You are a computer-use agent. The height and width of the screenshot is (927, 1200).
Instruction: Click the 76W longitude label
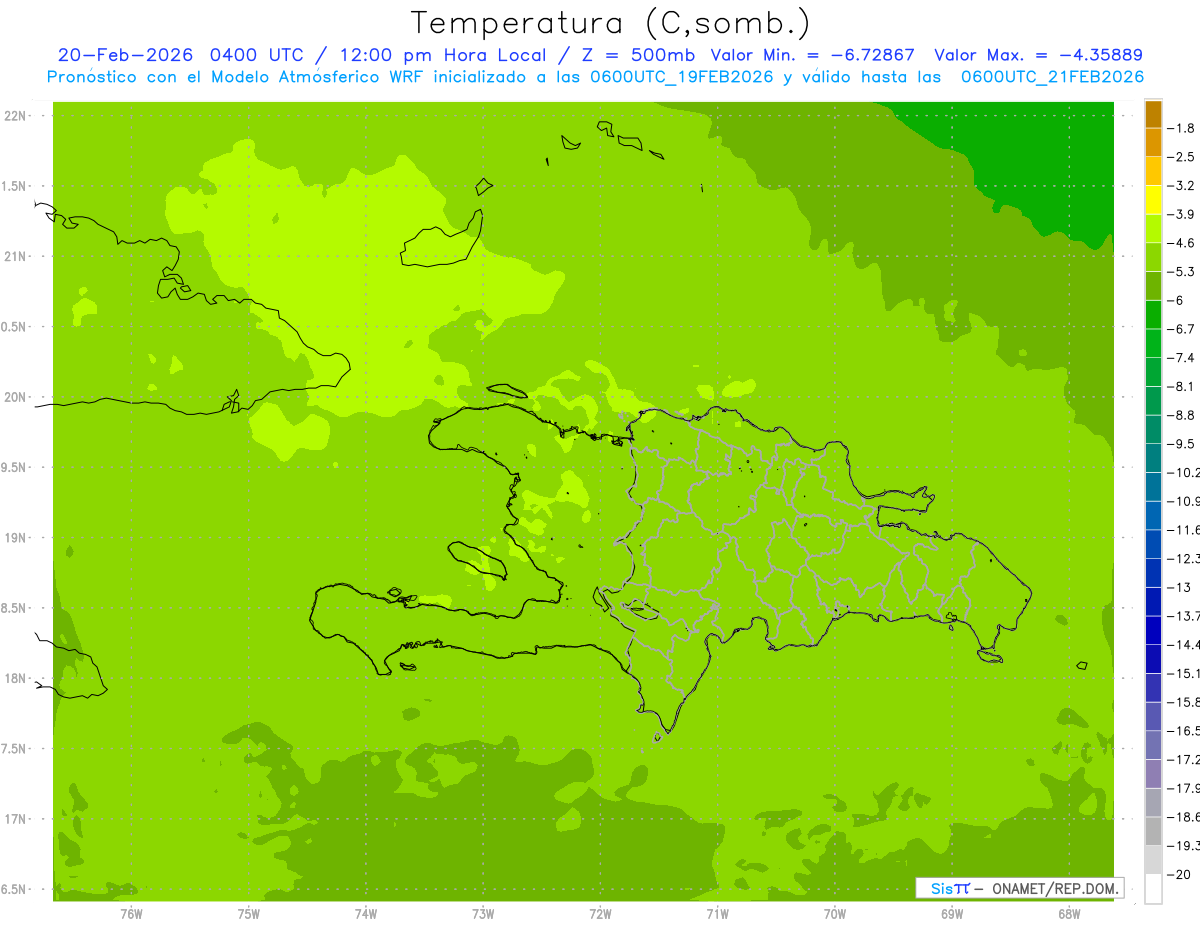point(131,914)
